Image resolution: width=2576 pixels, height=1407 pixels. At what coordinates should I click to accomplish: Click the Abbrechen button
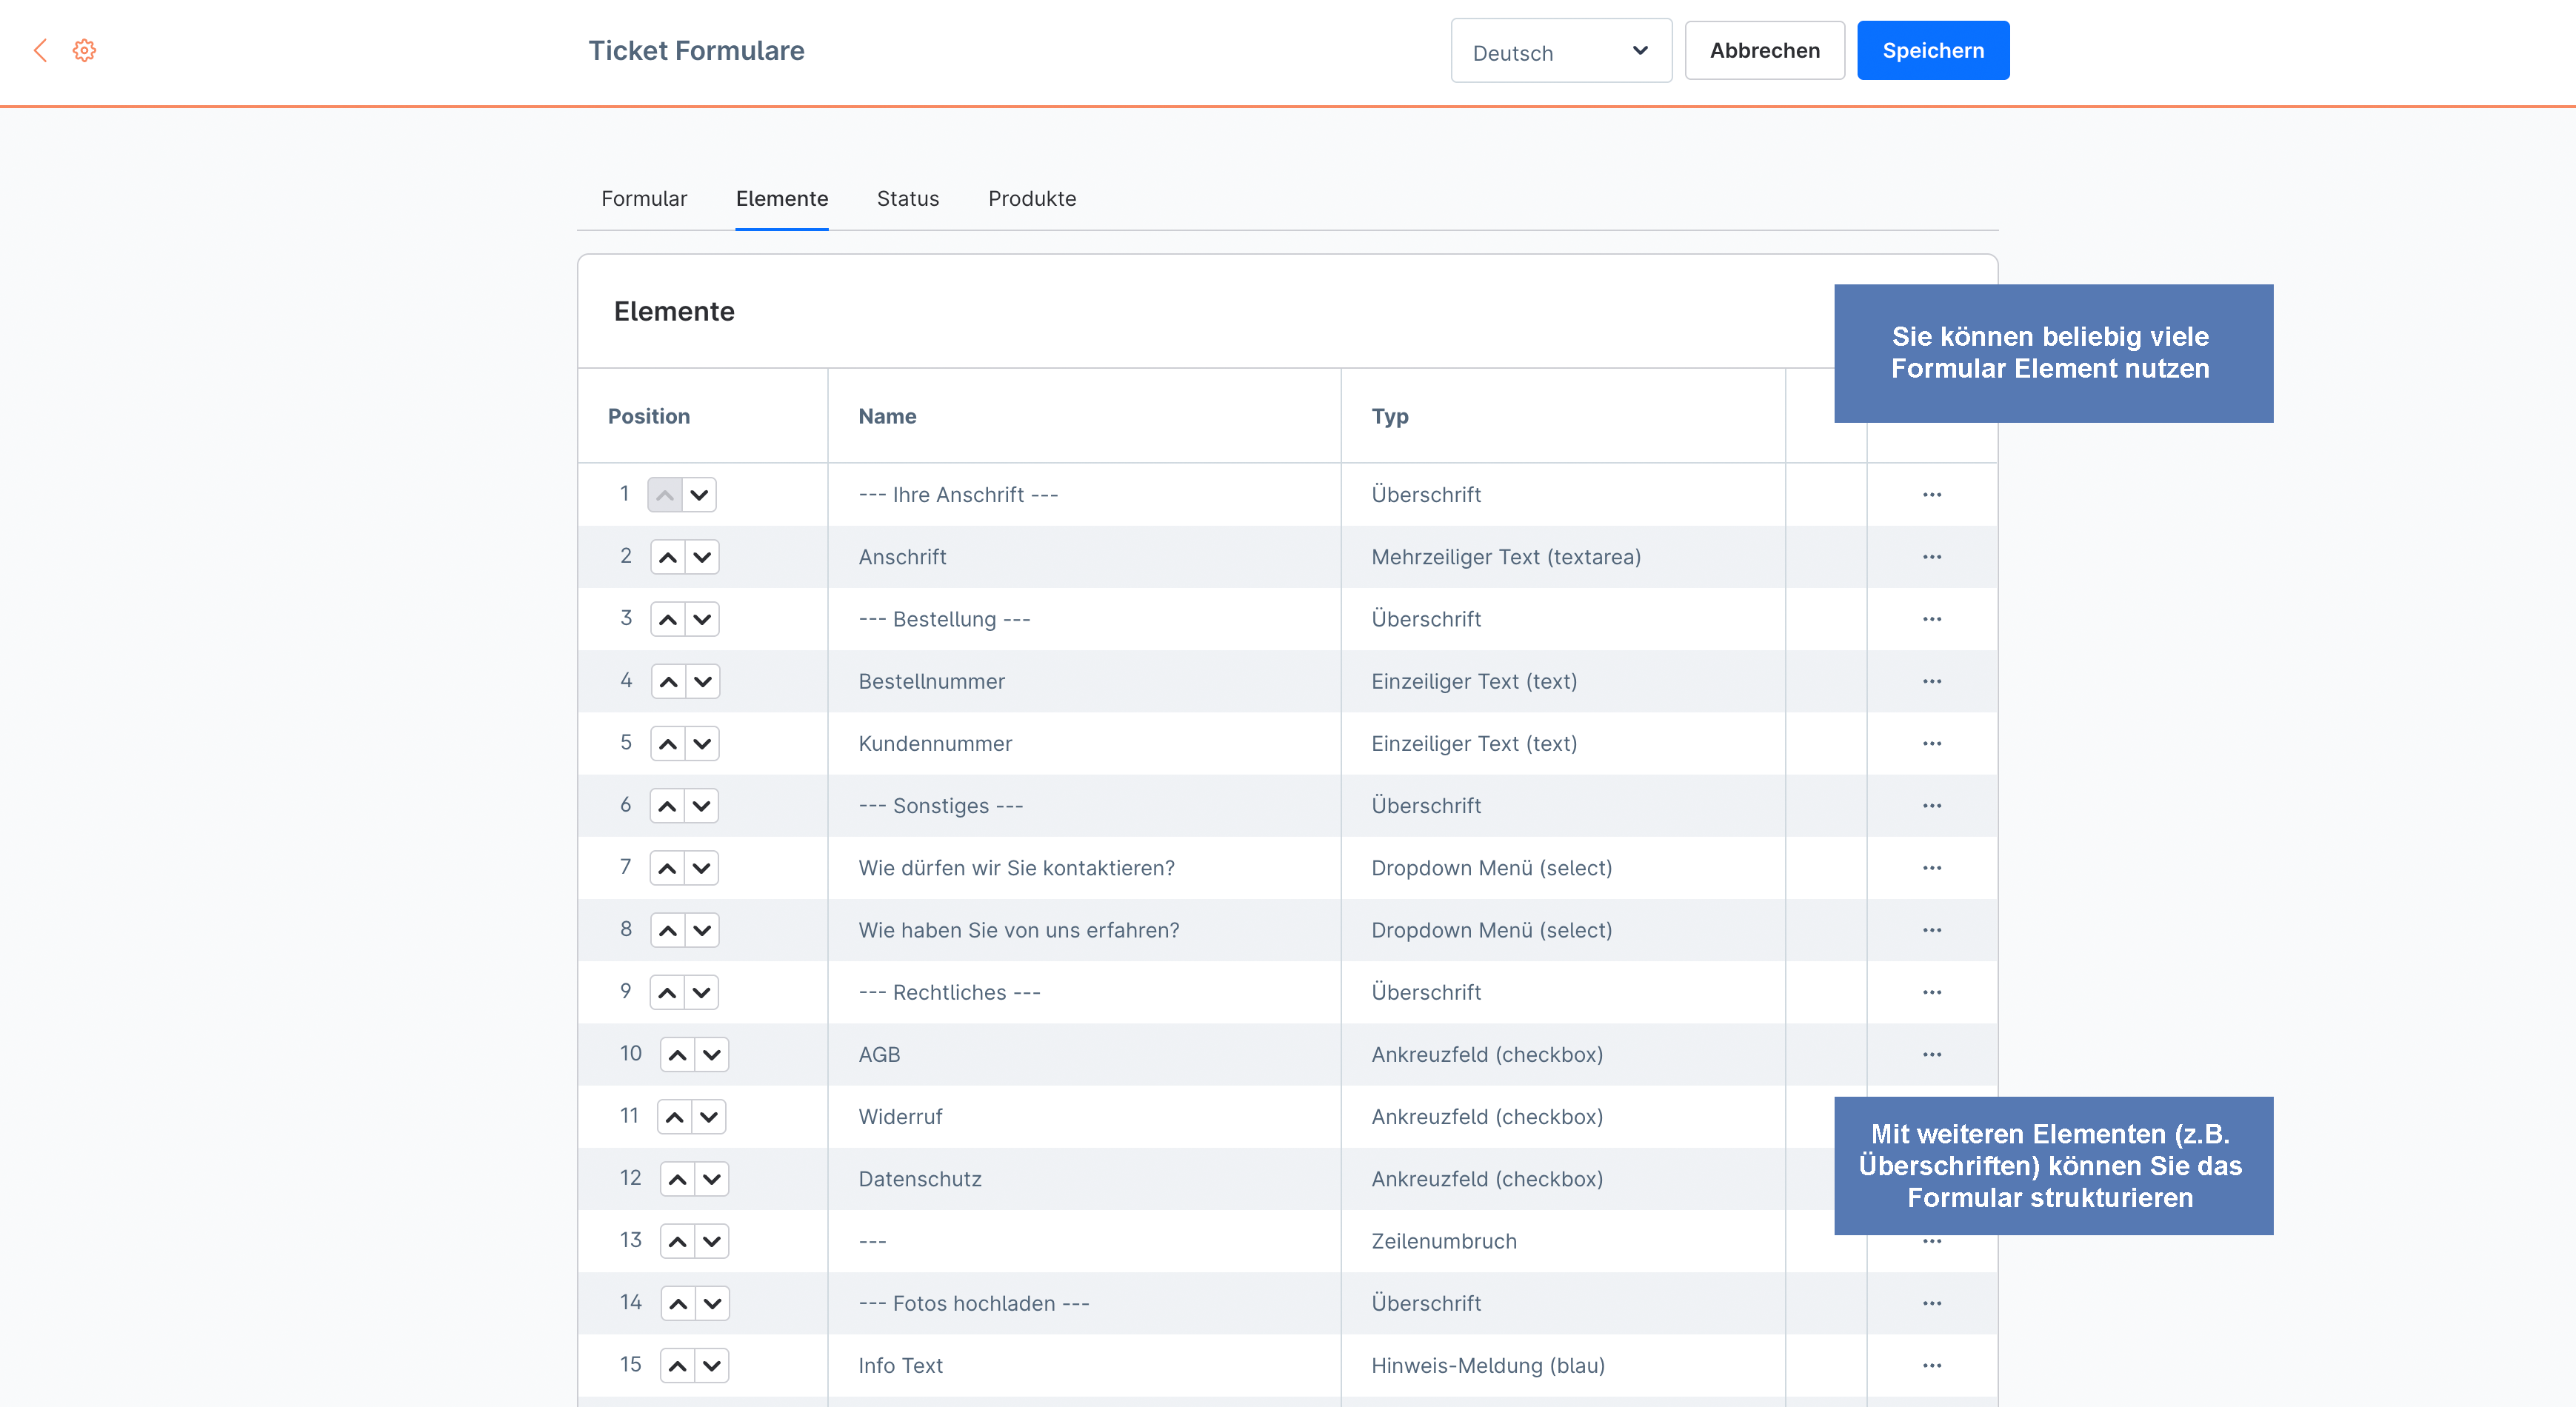[x=1764, y=50]
